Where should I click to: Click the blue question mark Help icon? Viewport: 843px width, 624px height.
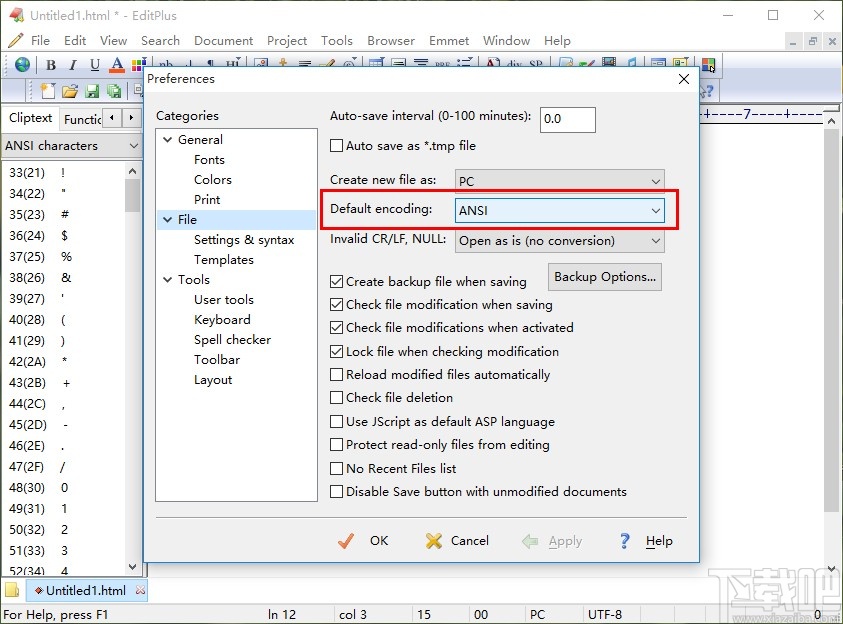point(625,541)
